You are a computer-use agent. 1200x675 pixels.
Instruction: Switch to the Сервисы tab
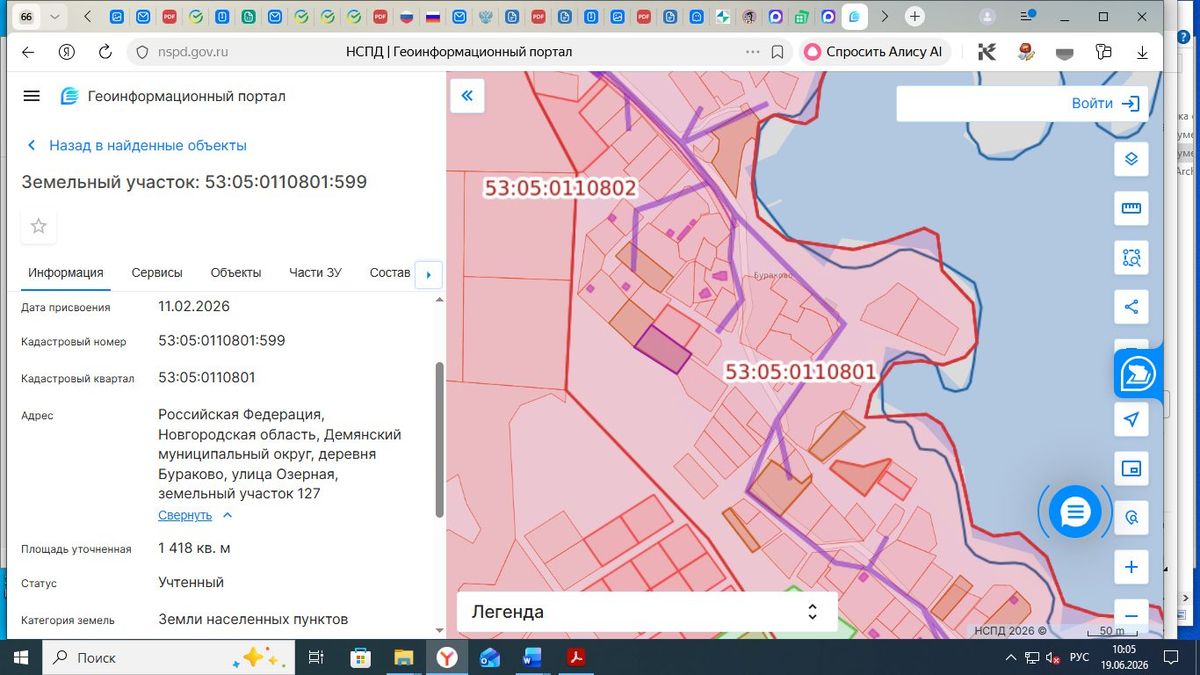pyautogui.click(x=157, y=272)
